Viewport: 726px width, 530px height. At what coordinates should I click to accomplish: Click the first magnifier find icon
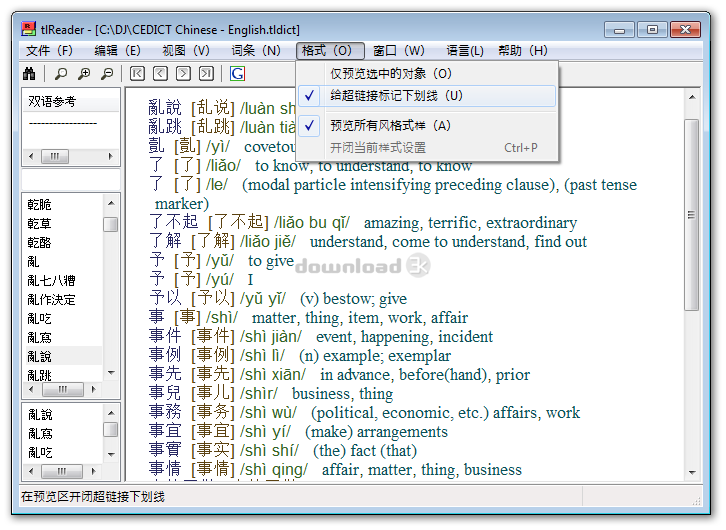click(x=61, y=73)
